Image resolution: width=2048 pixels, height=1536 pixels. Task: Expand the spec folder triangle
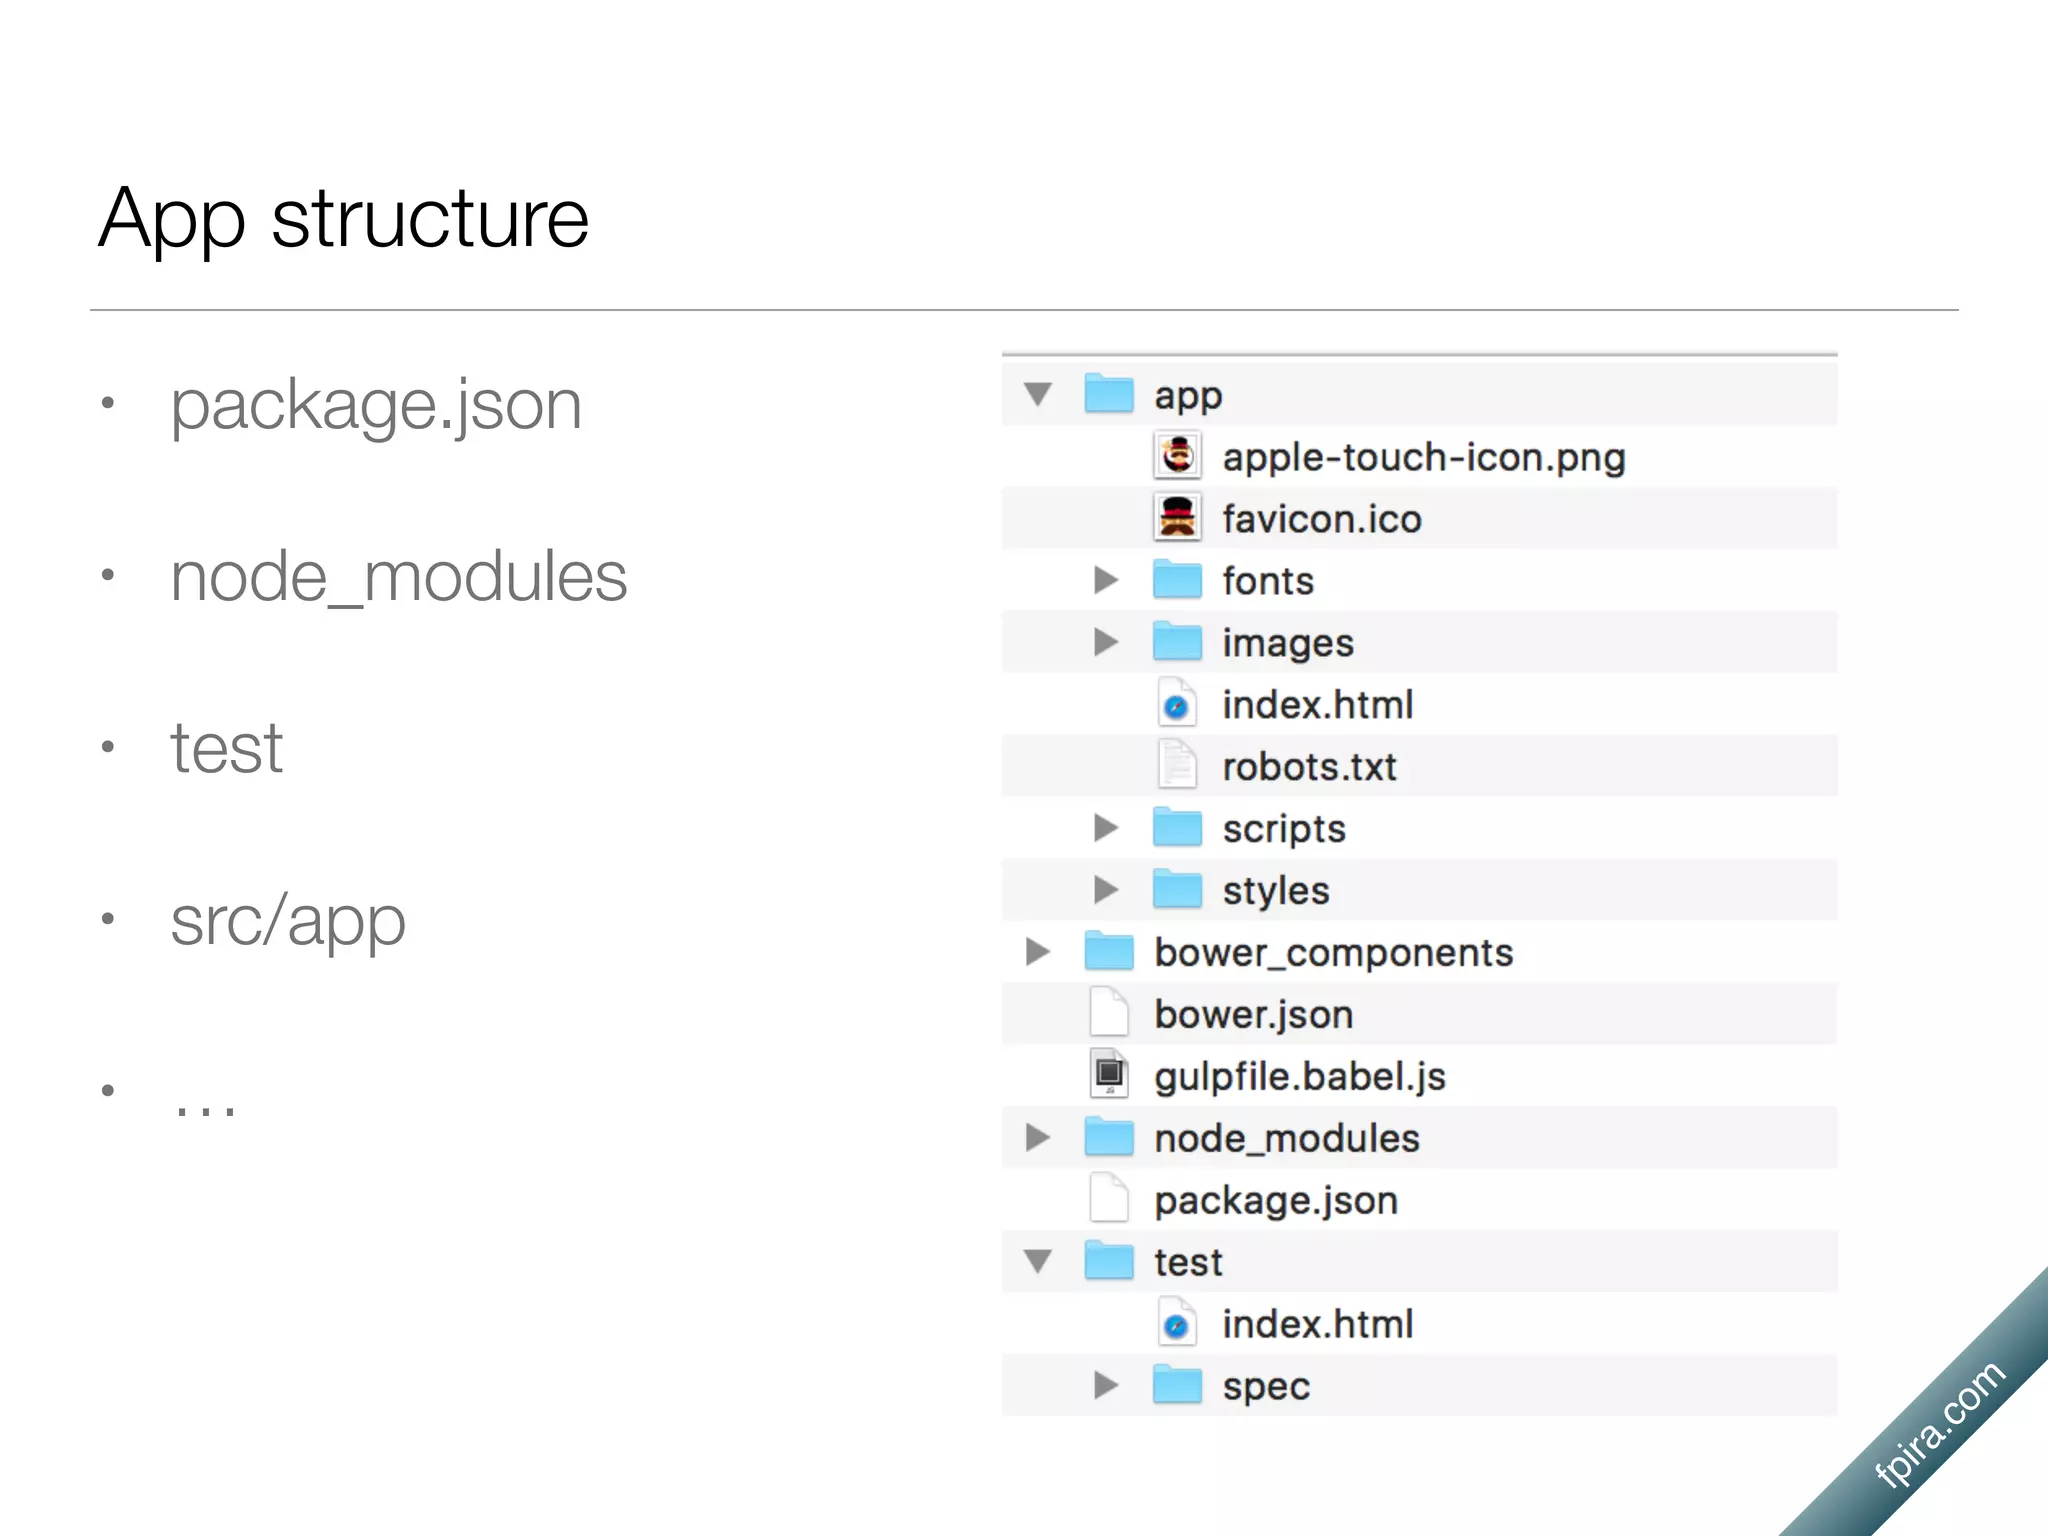(x=1105, y=1386)
